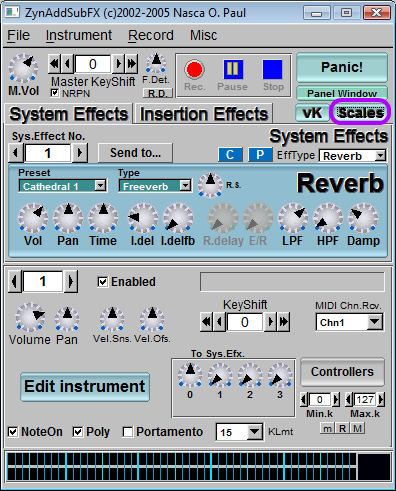Hit the Panic! button
The width and height of the screenshot is (396, 491).
342,67
